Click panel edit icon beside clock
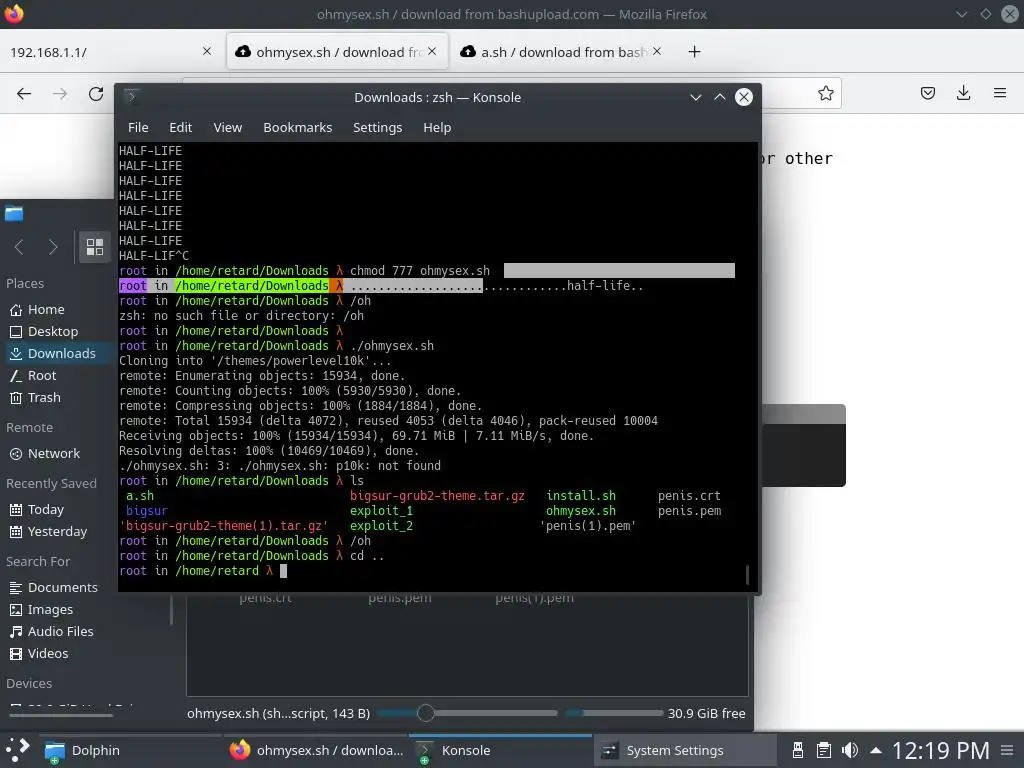The width and height of the screenshot is (1024, 768). [x=1008, y=750]
